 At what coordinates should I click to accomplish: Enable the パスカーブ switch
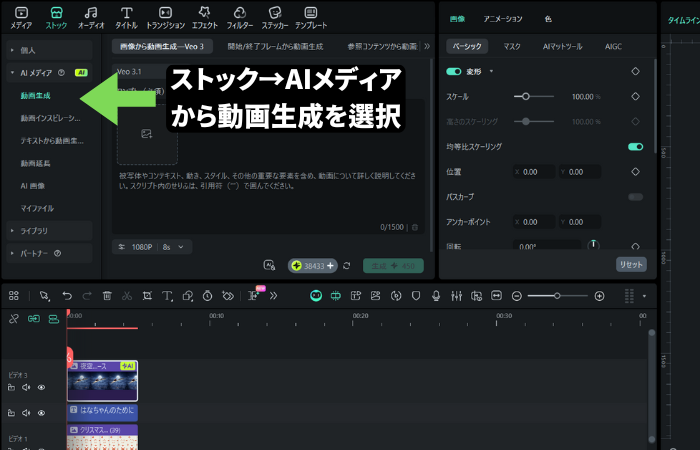click(x=636, y=197)
